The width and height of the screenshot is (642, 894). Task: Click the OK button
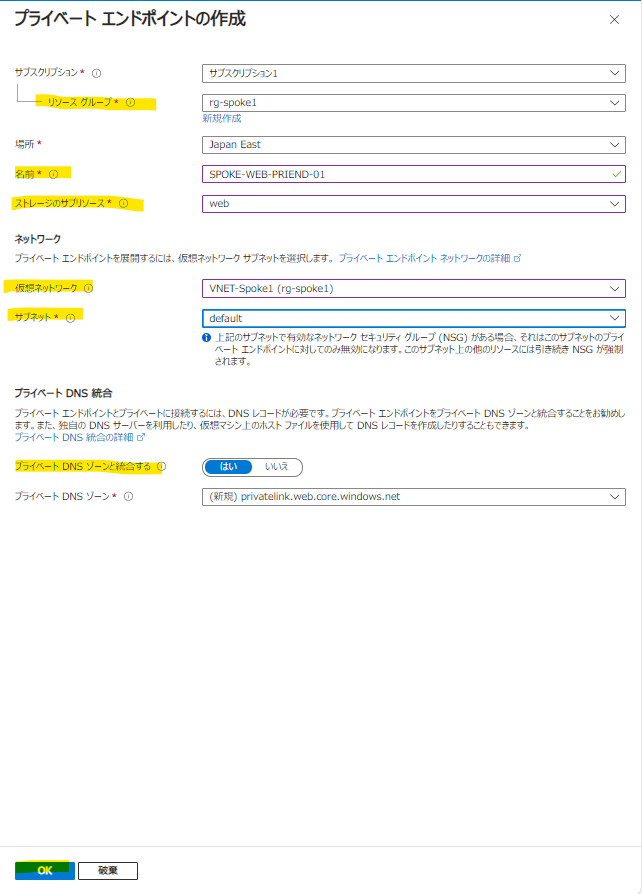pyautogui.click(x=44, y=871)
